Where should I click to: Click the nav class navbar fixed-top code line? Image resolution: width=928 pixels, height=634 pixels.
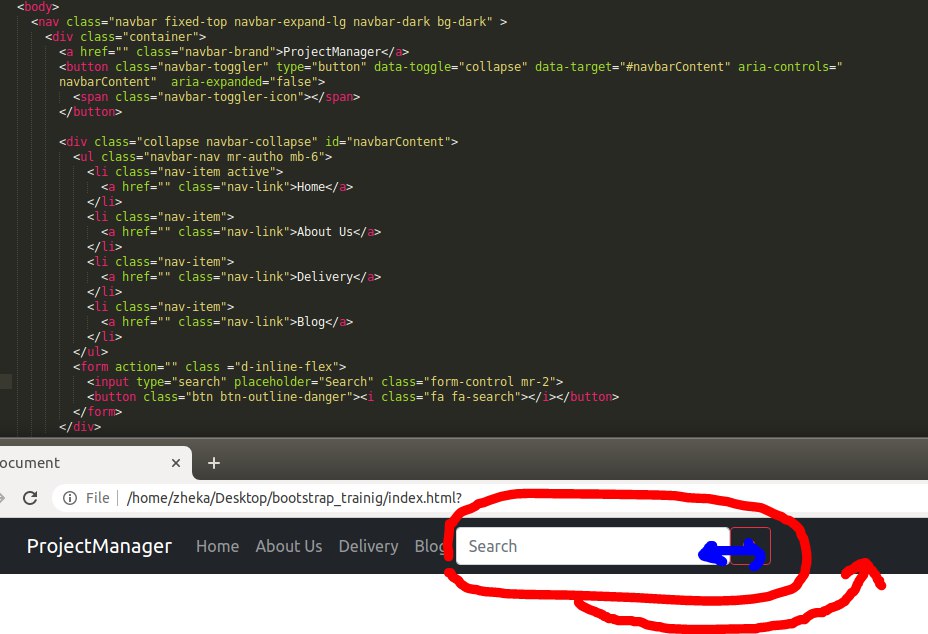(269, 22)
